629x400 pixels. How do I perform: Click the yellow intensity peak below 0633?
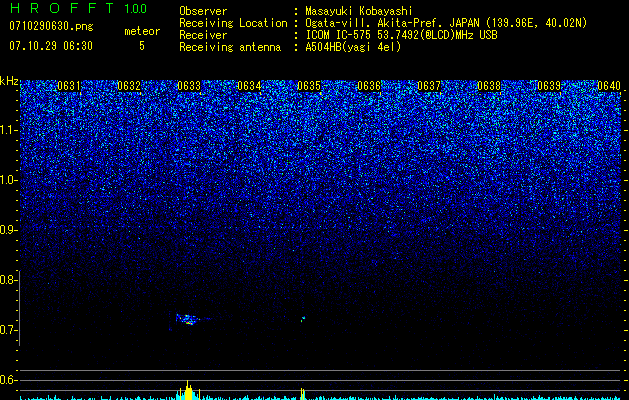point(188,390)
